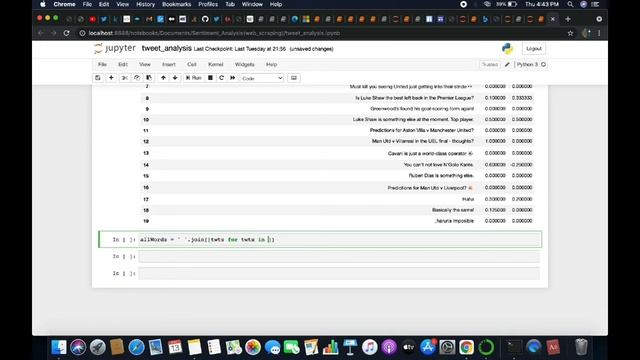Open Chrome Bookmarks menu in menu bar
The height and width of the screenshot is (360, 640).
click(176, 4)
